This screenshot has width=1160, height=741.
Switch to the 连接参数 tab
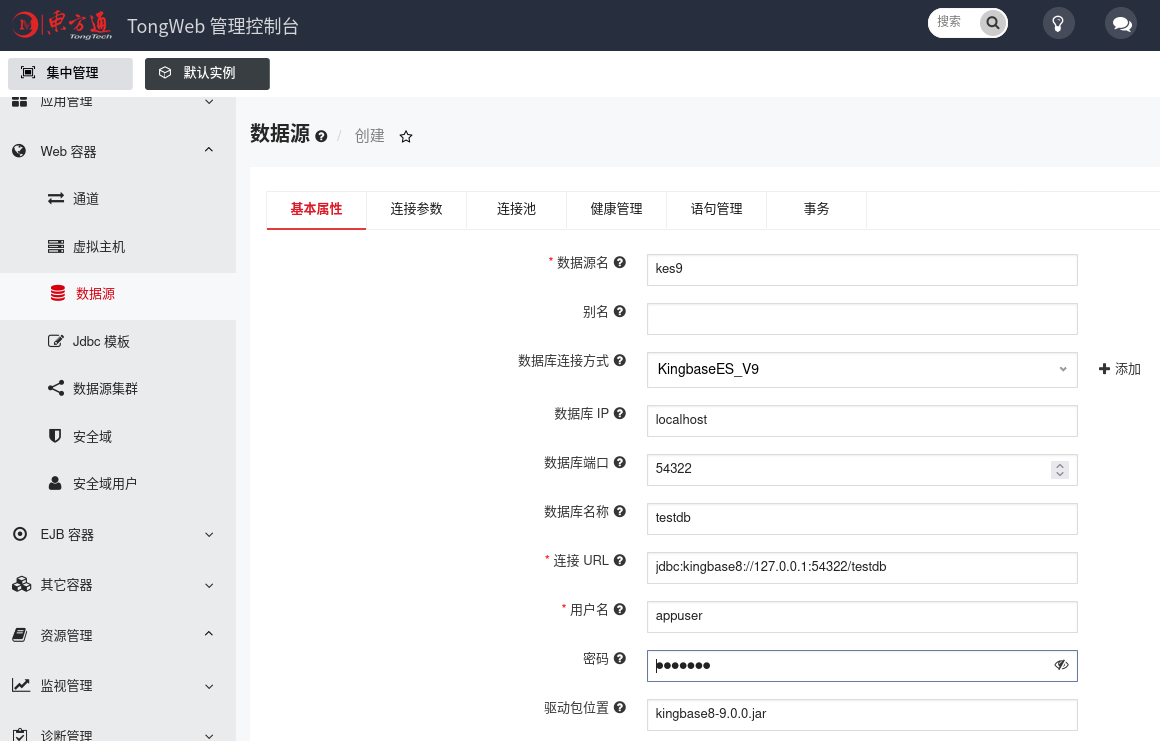pyautogui.click(x=417, y=209)
